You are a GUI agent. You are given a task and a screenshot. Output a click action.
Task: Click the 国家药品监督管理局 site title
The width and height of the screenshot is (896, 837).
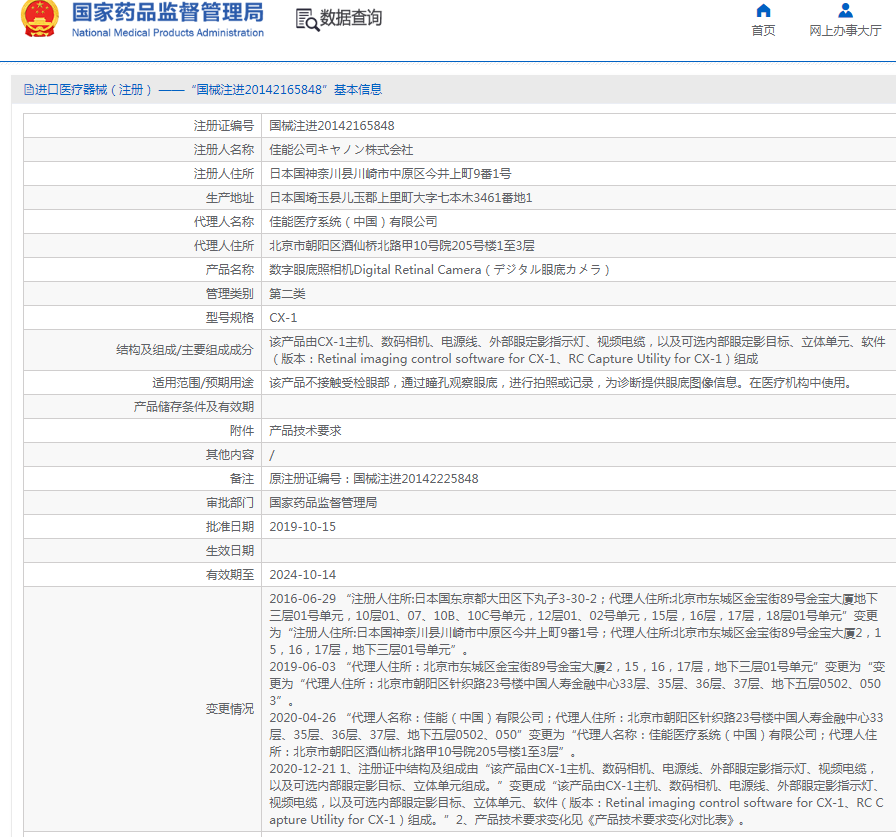(x=168, y=13)
